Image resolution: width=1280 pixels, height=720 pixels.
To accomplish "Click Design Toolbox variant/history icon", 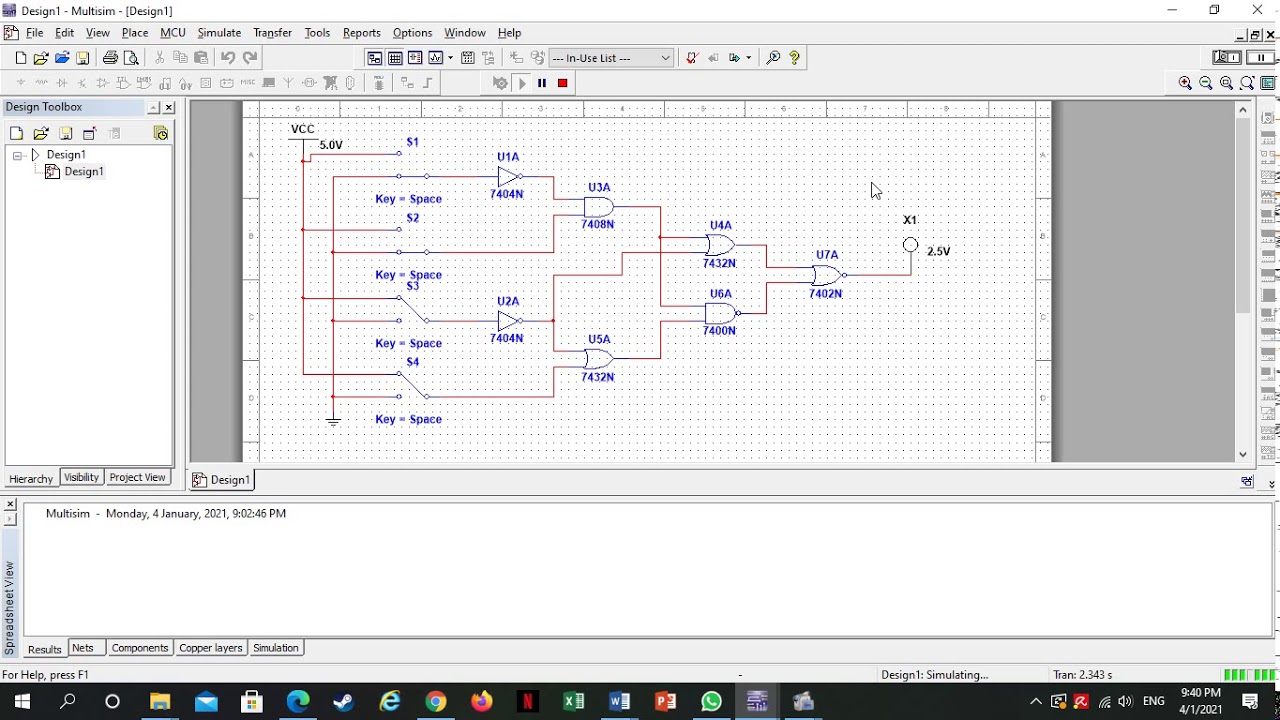I will coord(161,133).
